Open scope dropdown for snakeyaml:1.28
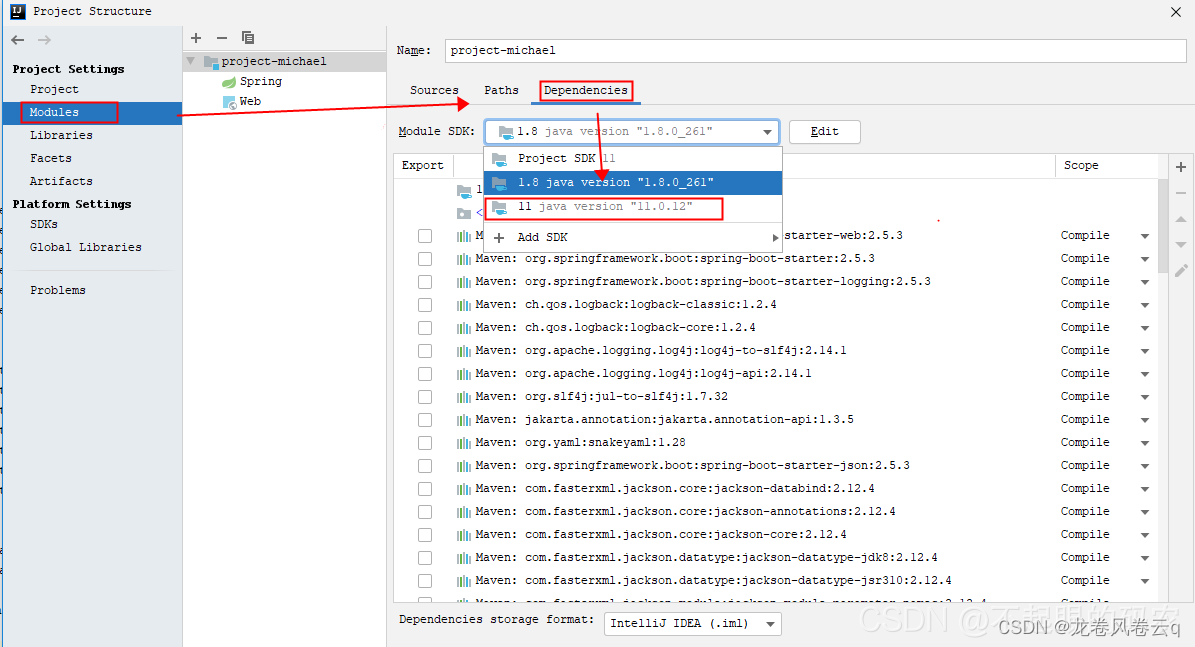The height and width of the screenshot is (647, 1195). point(1145,444)
